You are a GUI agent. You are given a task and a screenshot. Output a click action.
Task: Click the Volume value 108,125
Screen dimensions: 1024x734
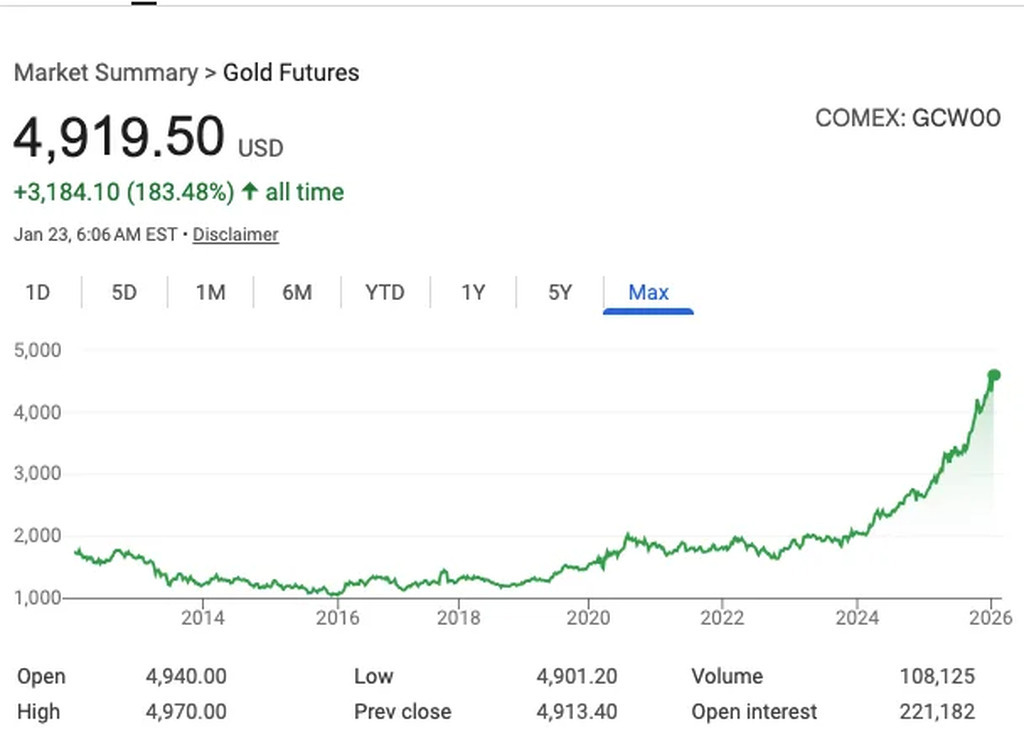click(937, 677)
